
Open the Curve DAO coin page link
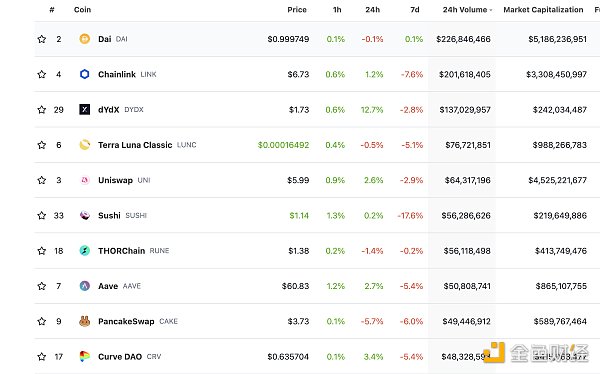(120, 356)
